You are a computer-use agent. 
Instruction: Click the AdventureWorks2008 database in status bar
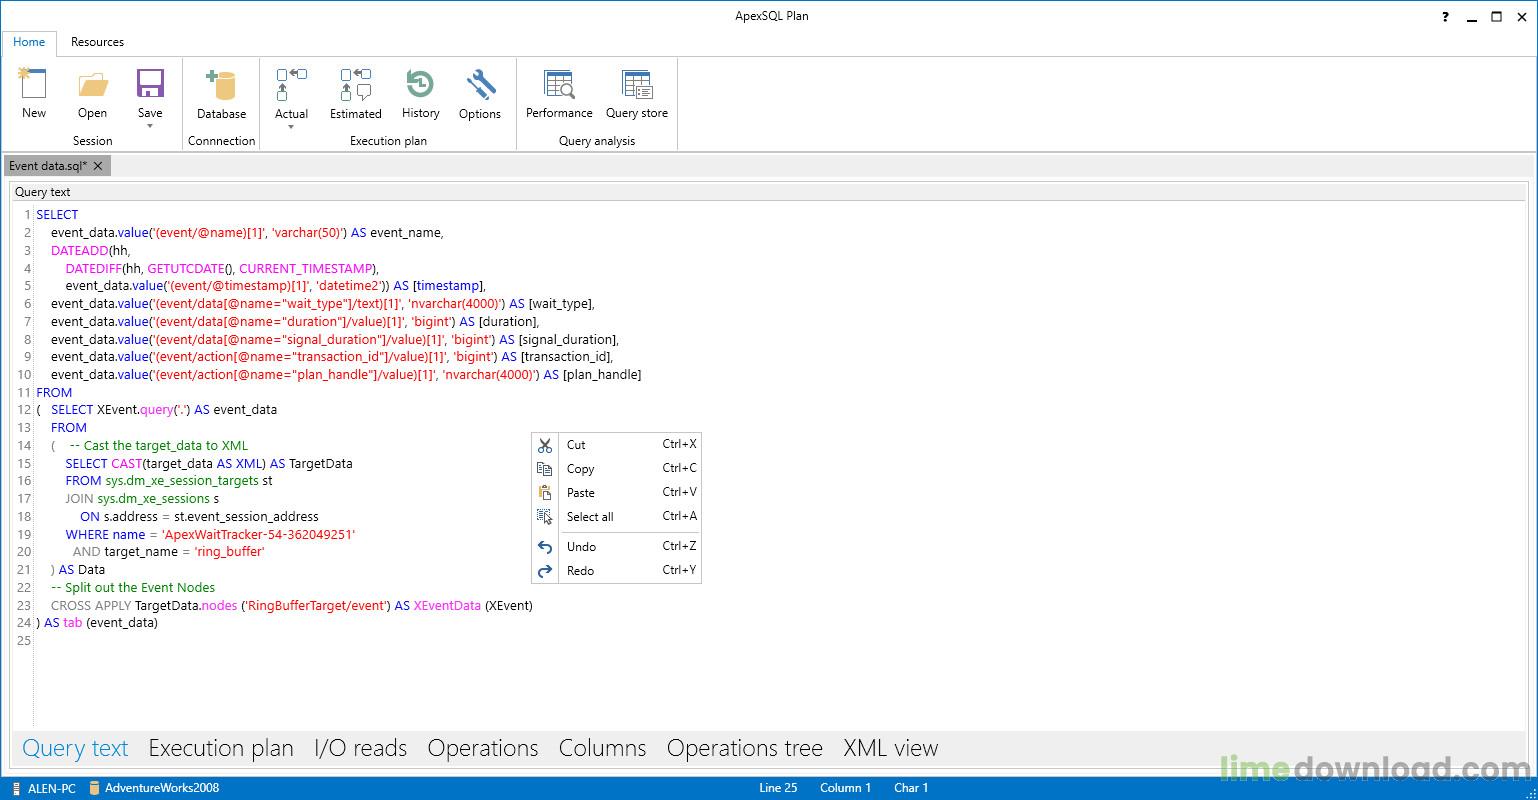pos(161,788)
